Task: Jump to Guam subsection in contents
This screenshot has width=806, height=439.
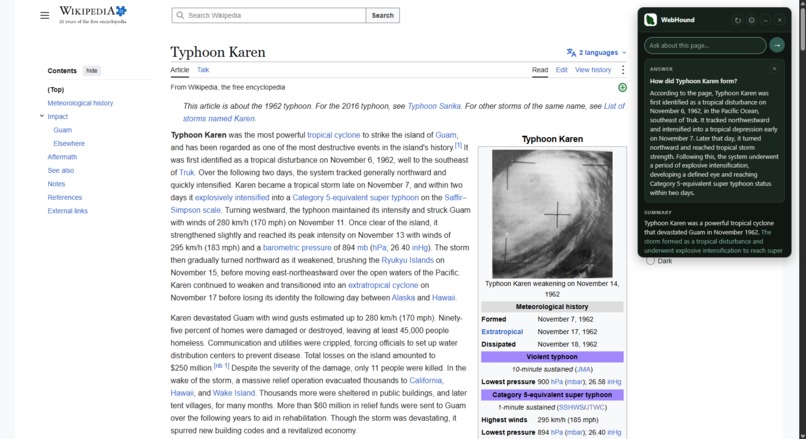Action: pyautogui.click(x=62, y=130)
